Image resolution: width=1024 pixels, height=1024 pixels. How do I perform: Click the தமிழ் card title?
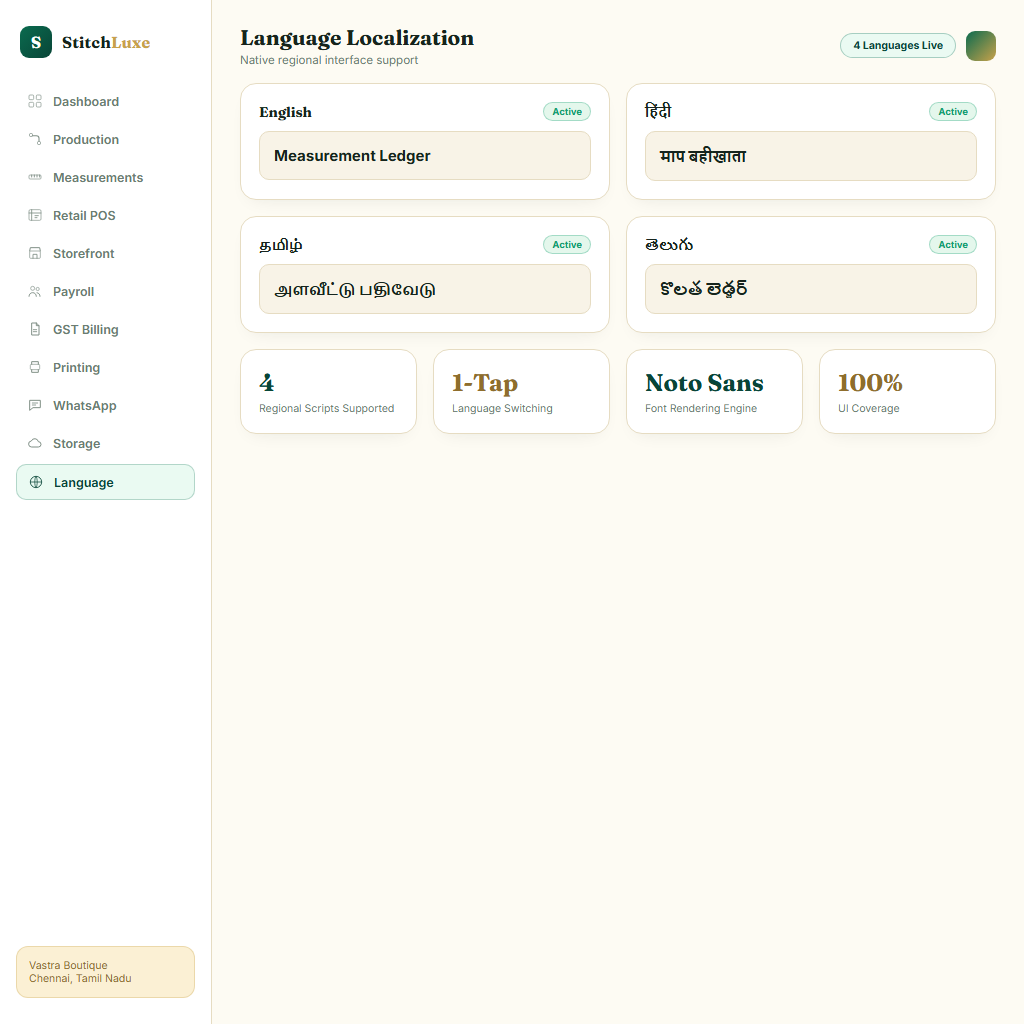click(x=281, y=245)
